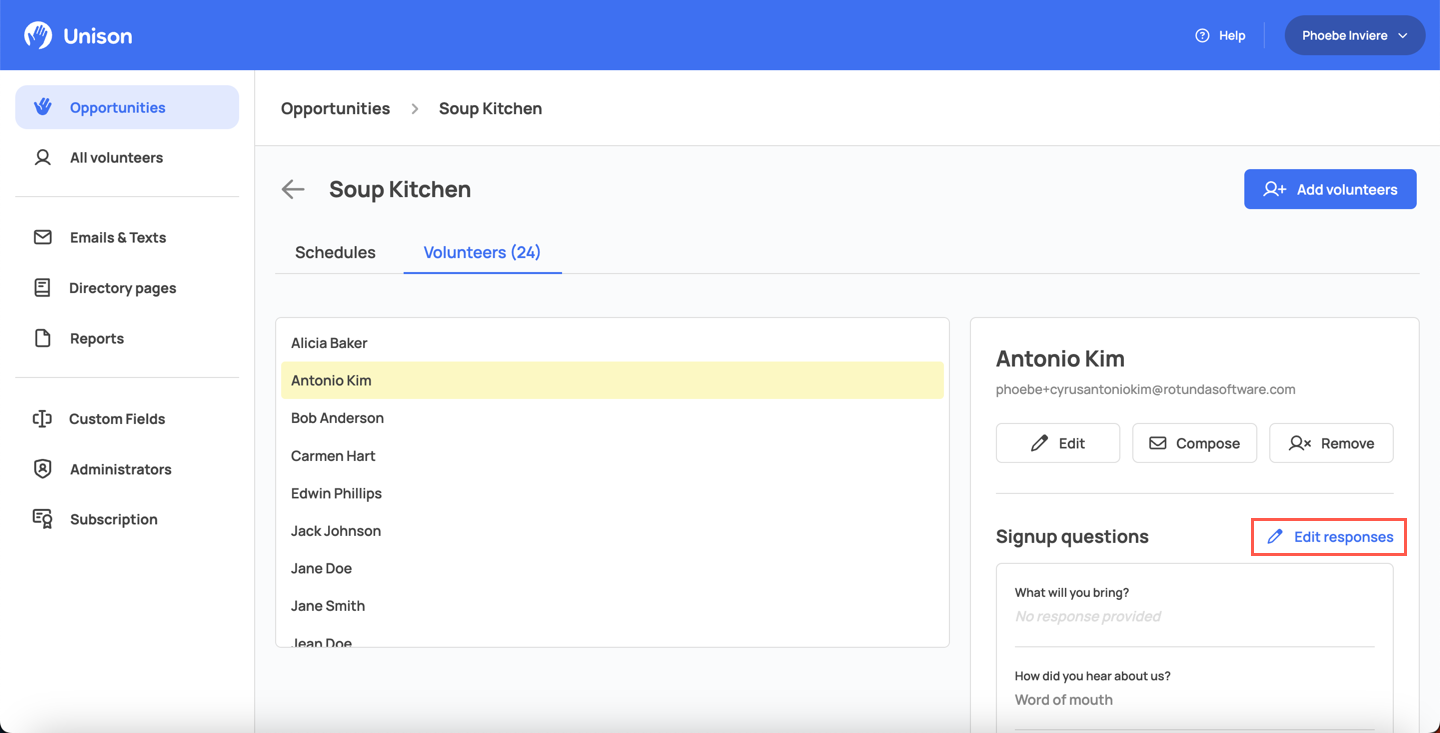Click Antonio Kim's email address
The image size is (1440, 733).
tap(1146, 390)
